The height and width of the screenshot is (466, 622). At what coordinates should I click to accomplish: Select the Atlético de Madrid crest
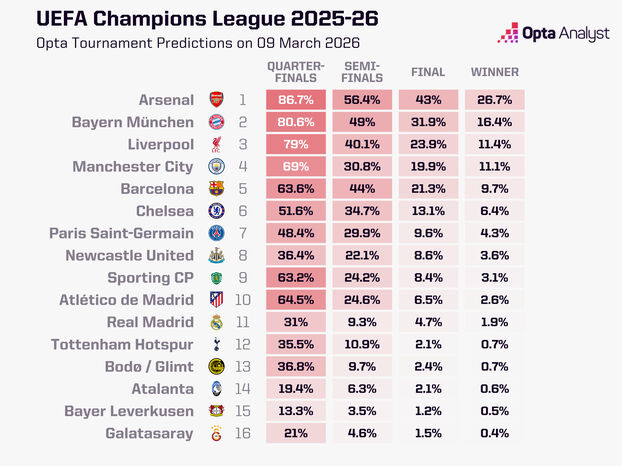(217, 300)
